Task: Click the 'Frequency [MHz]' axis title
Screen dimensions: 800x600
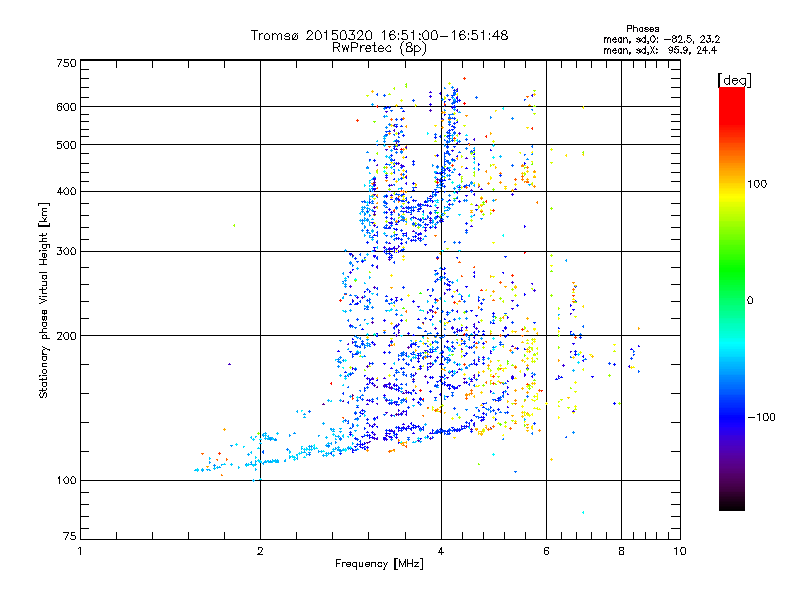Action: (380, 564)
